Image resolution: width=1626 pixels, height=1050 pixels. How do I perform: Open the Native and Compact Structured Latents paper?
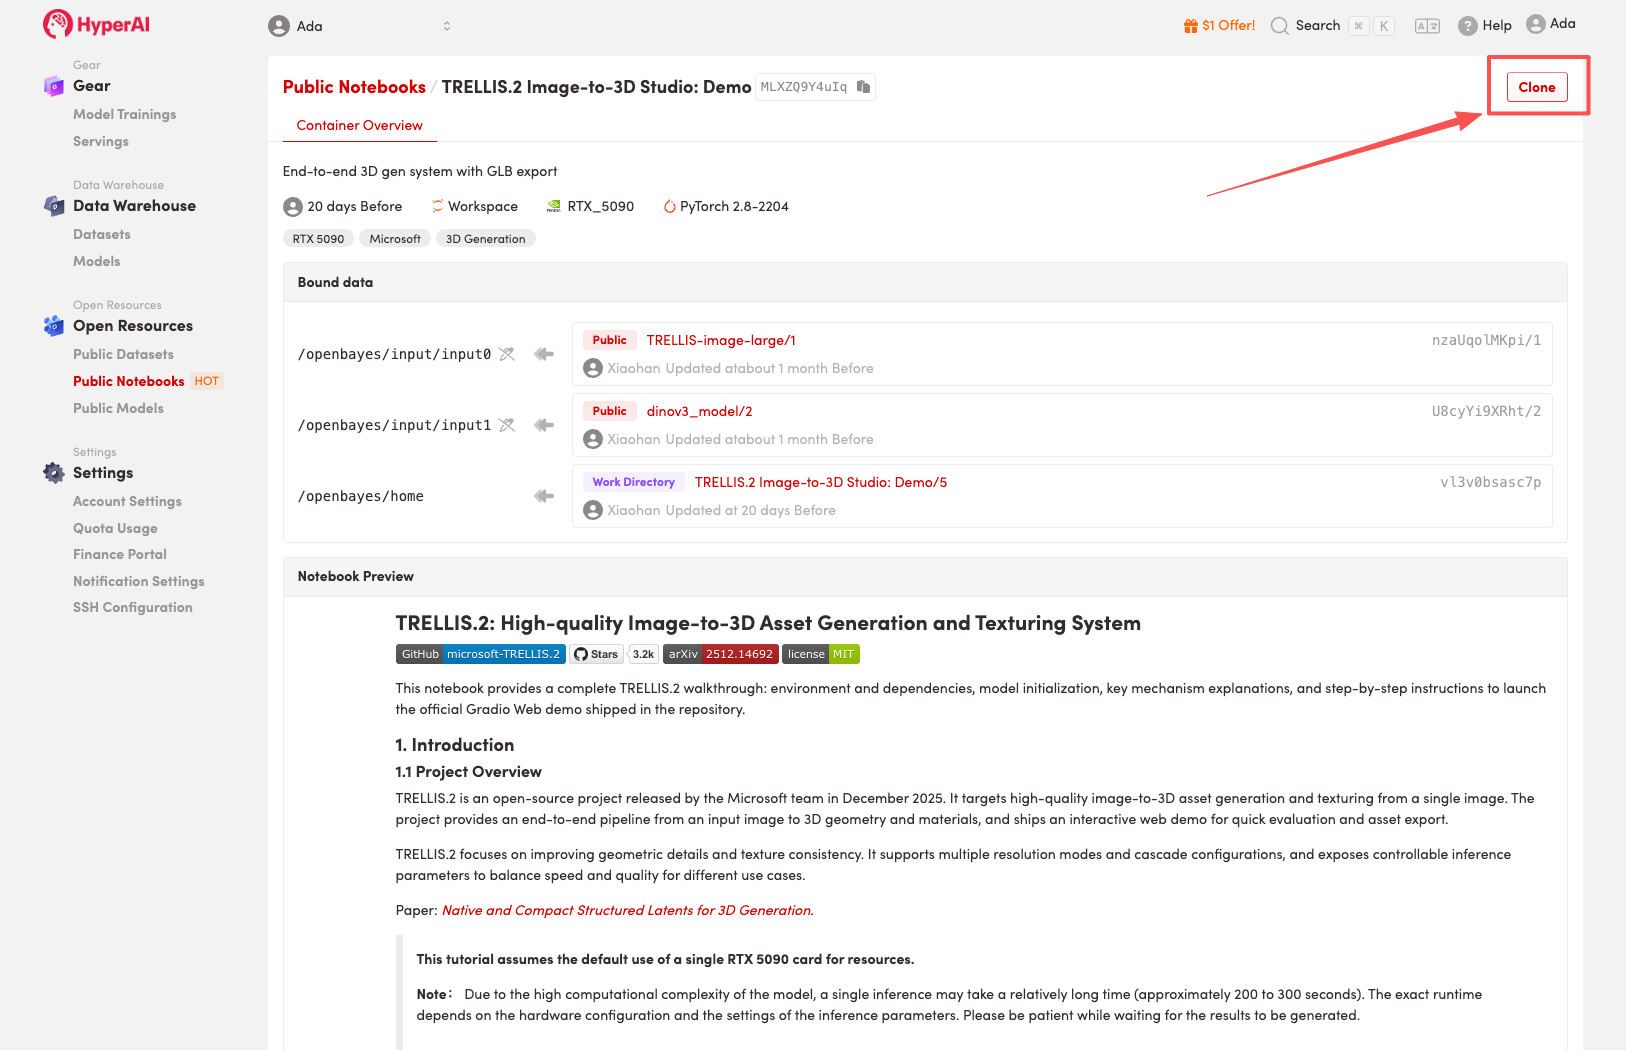(x=626, y=910)
